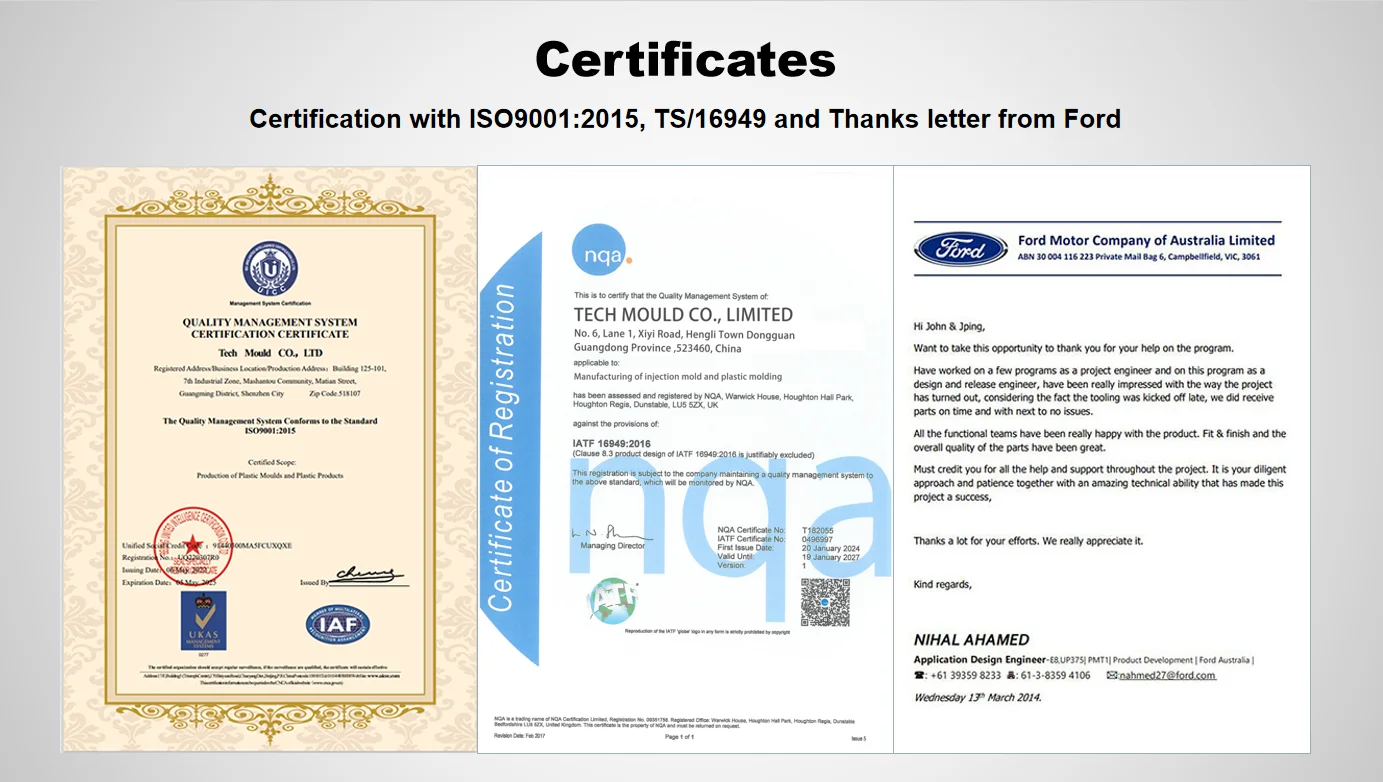Open the nahmed27@ford.com email link
The image size is (1383, 782).
click(1167, 675)
